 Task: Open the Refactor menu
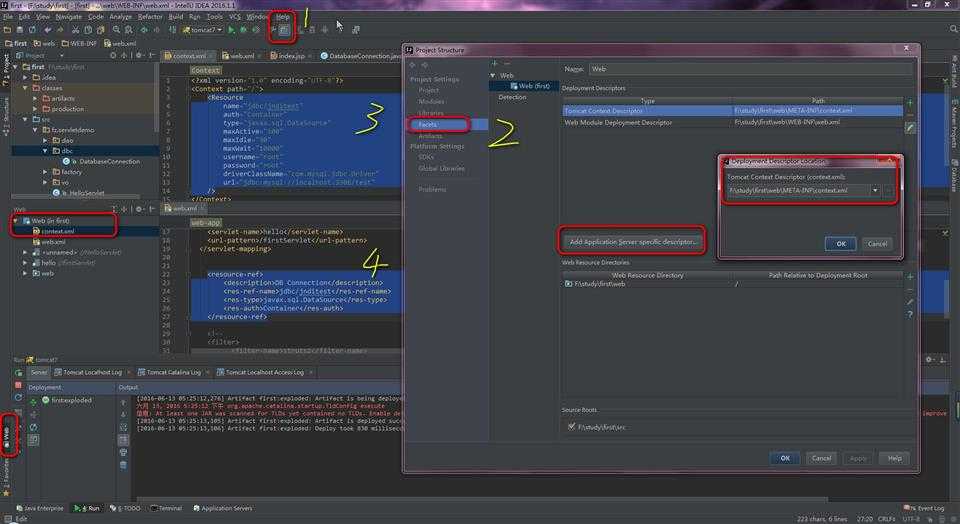click(150, 17)
